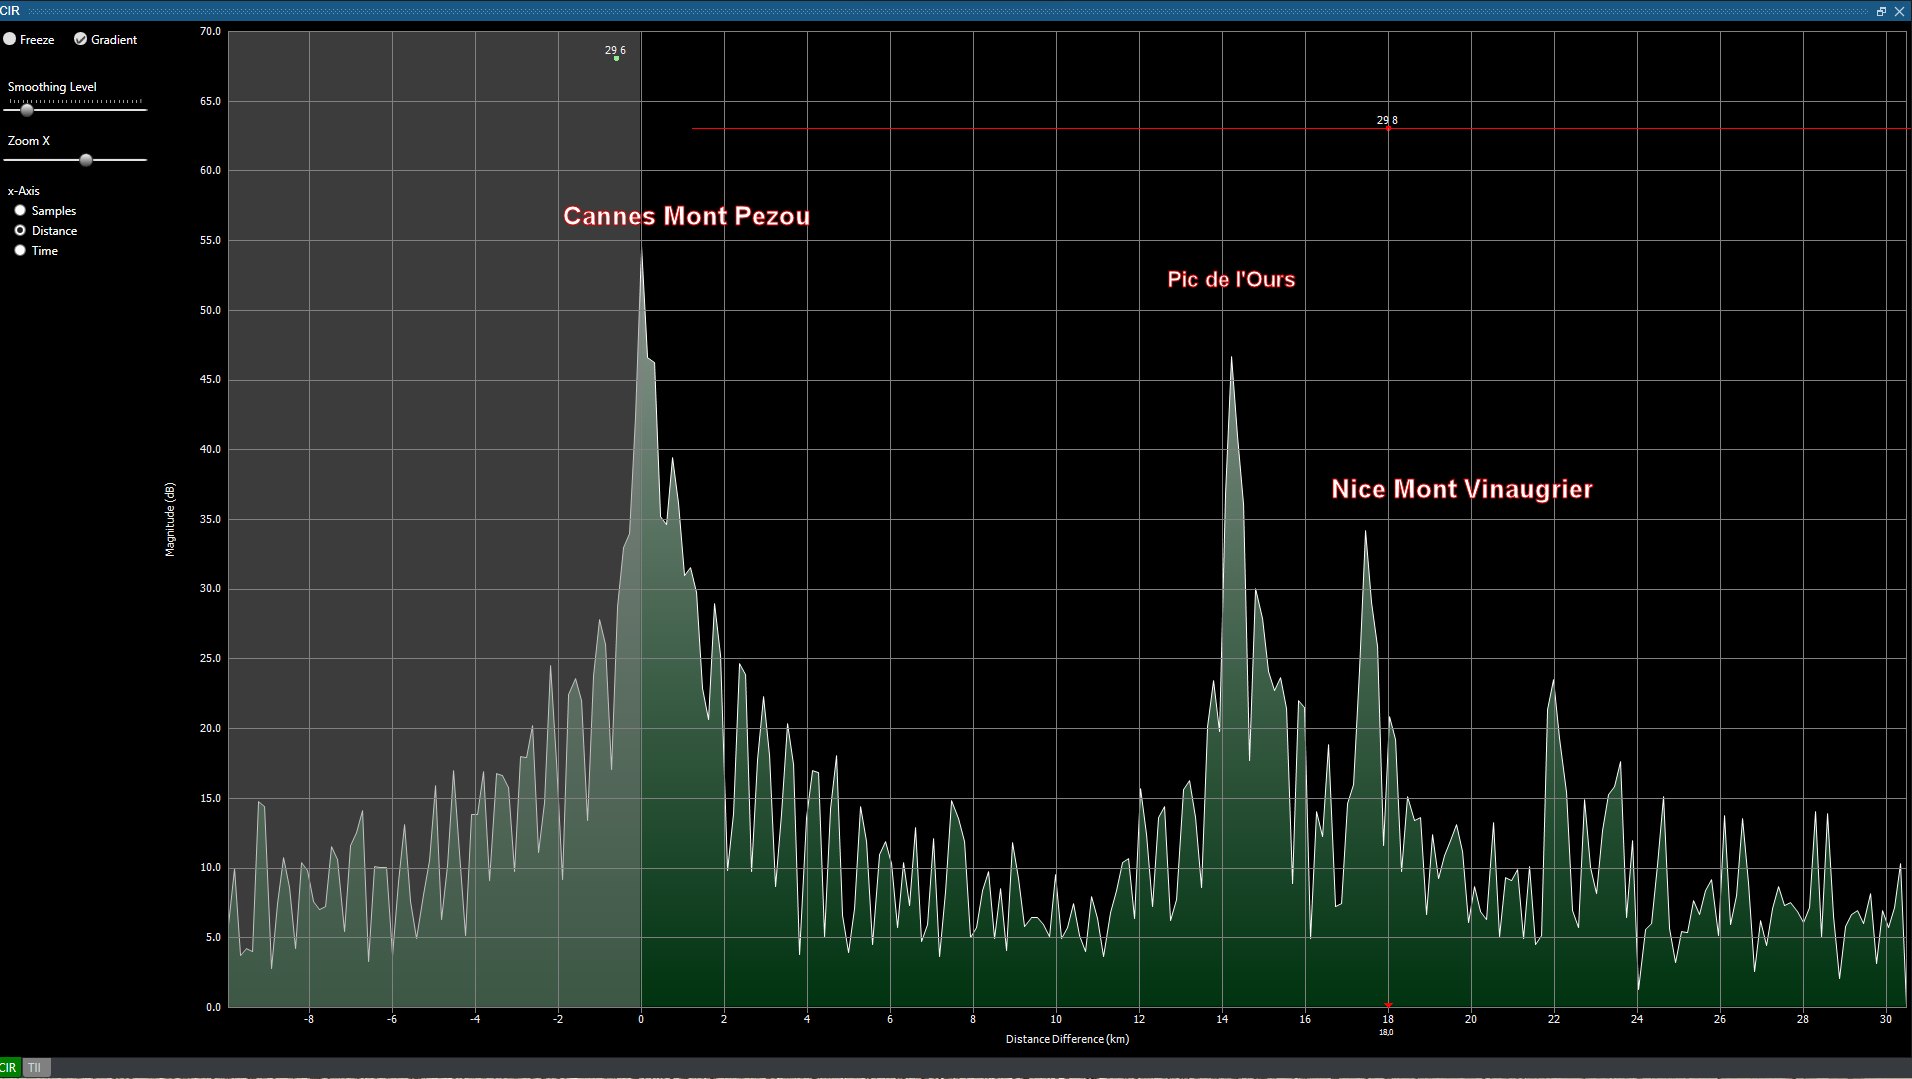Click the green 29 6 marker point
Screen dimensions: 1912x1079
pos(616,58)
